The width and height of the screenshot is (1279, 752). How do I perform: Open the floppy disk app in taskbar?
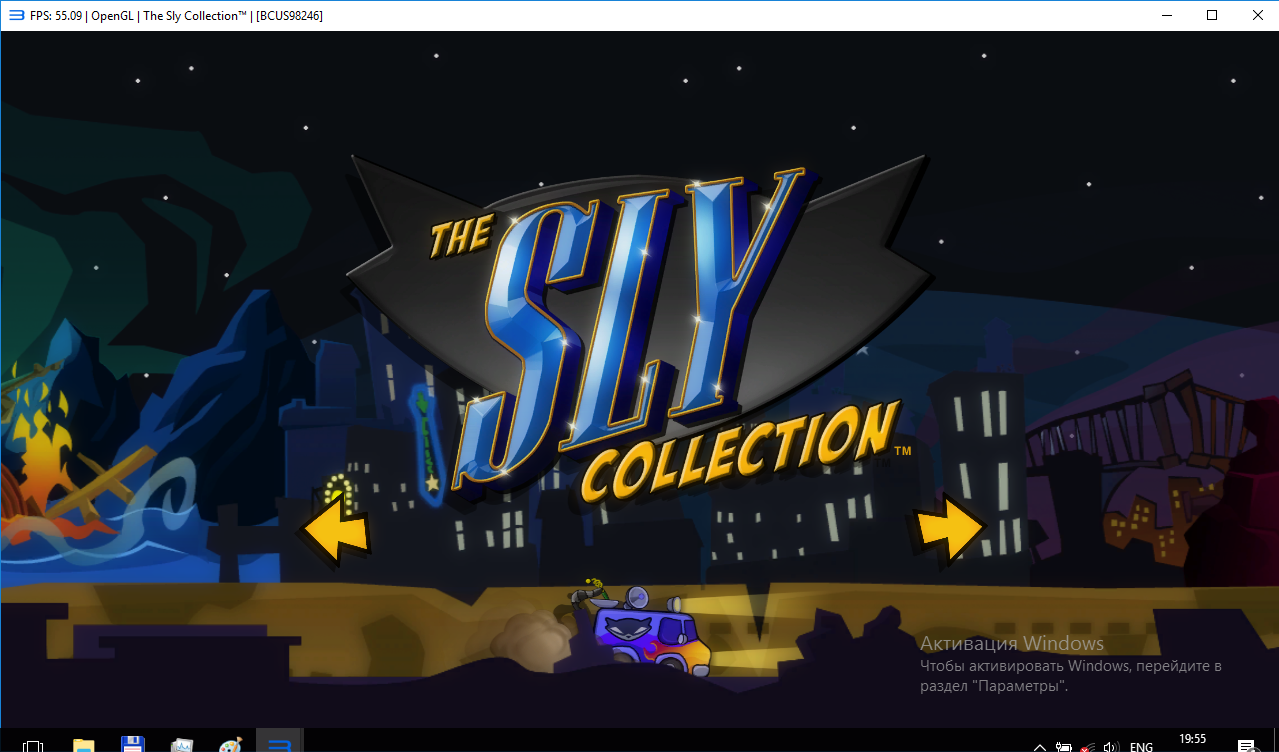132,744
